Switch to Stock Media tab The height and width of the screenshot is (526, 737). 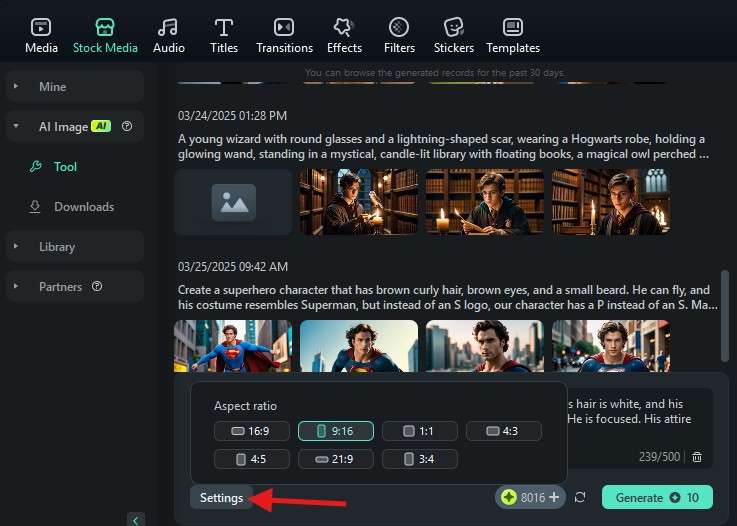click(x=105, y=36)
